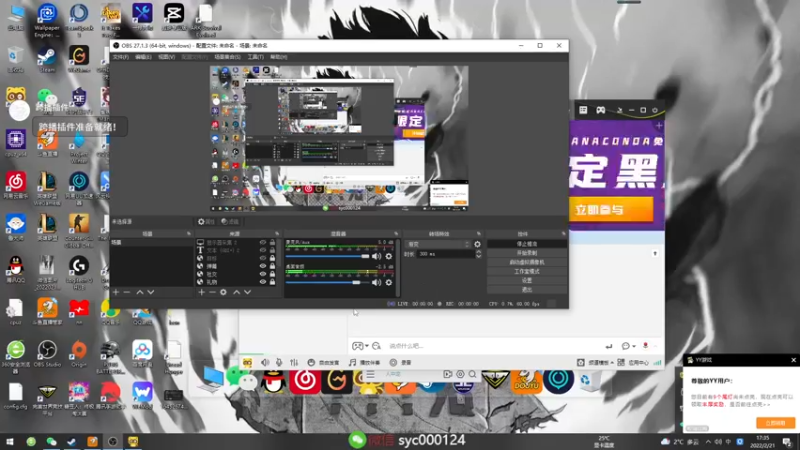Viewport: 800px width, 450px height.
Task: Move scene up in Scenes panel
Action: coord(139,292)
